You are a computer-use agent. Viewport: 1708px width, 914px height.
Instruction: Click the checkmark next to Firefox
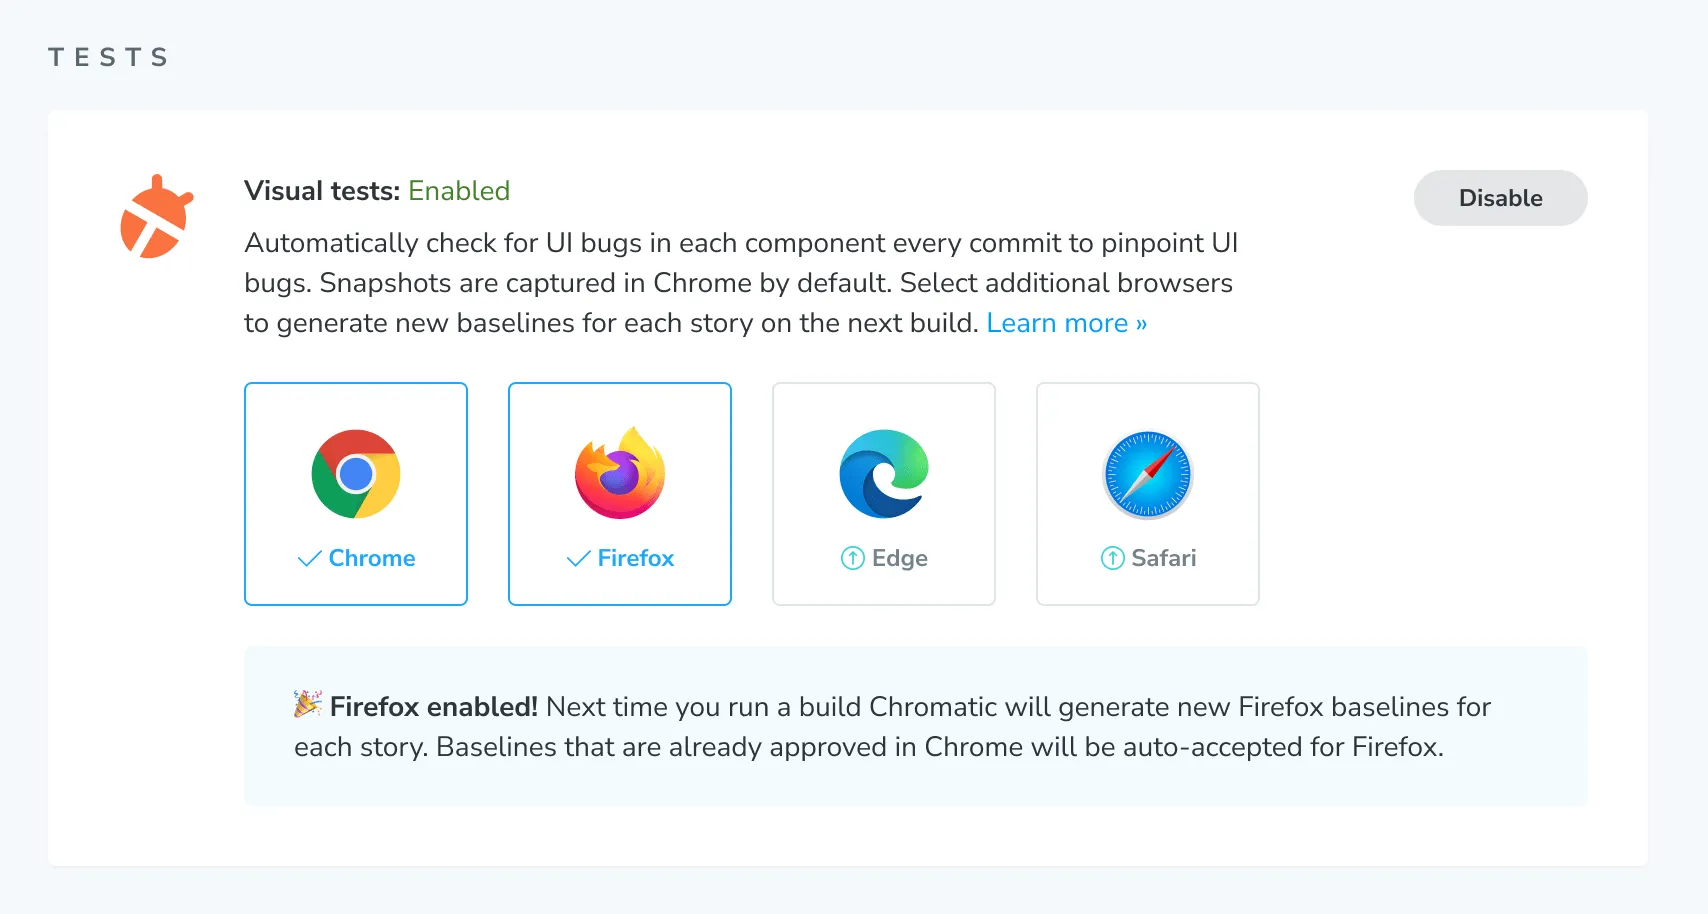point(575,558)
